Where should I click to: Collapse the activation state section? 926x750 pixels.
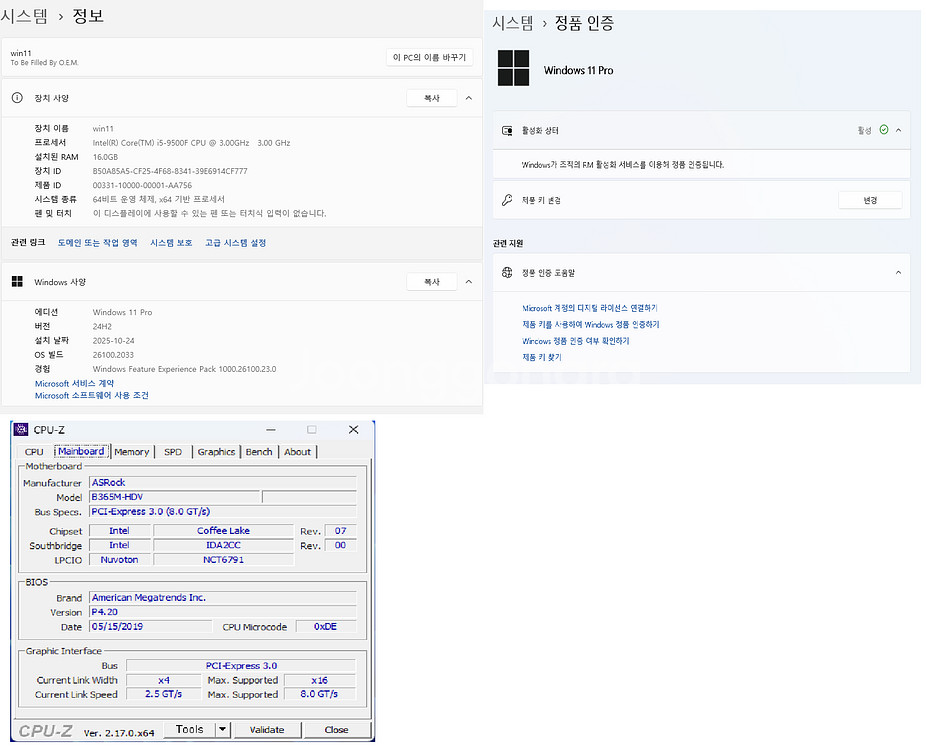pyautogui.click(x=898, y=131)
